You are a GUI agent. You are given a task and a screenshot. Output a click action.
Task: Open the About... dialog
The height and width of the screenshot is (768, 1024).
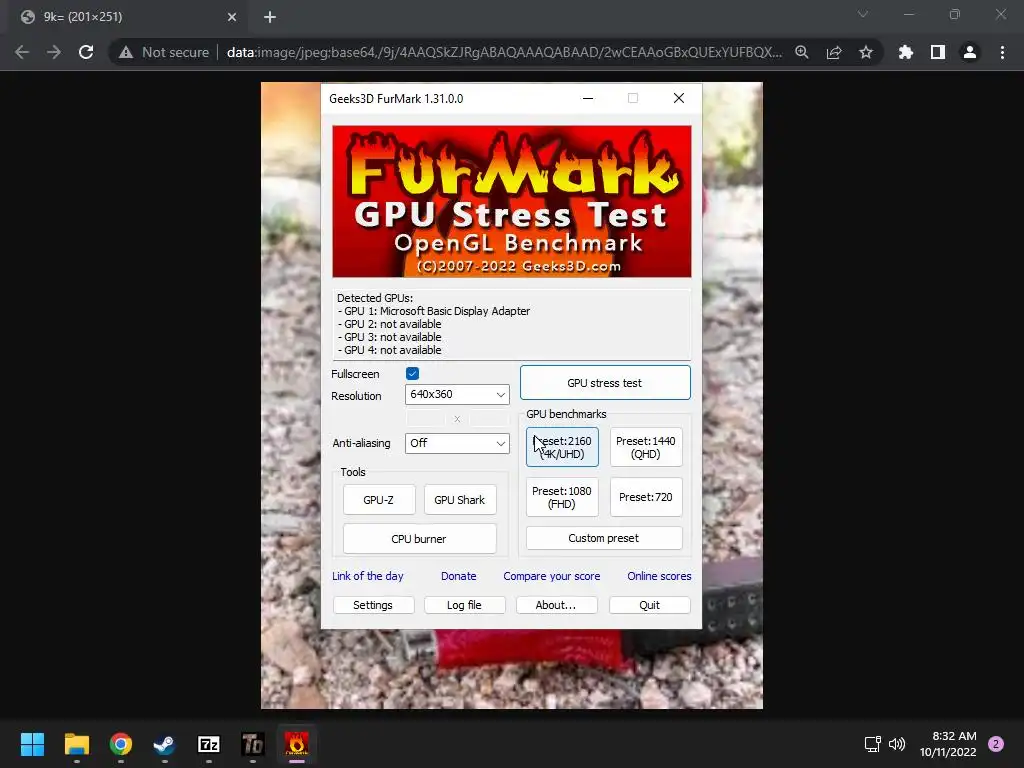tap(556, 605)
